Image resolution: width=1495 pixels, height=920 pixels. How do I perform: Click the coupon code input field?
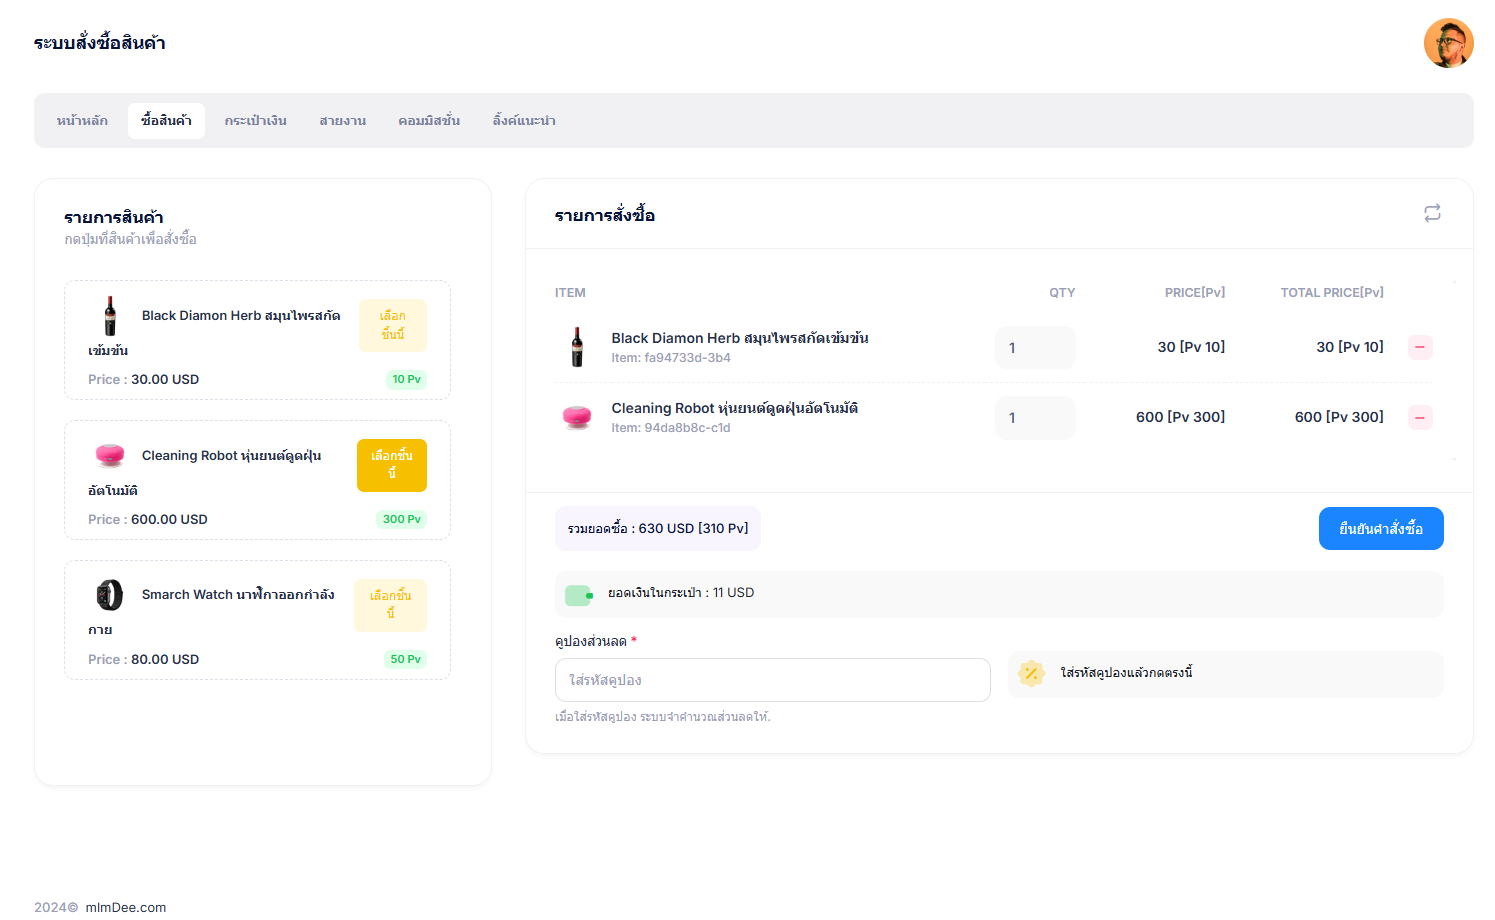pos(772,680)
